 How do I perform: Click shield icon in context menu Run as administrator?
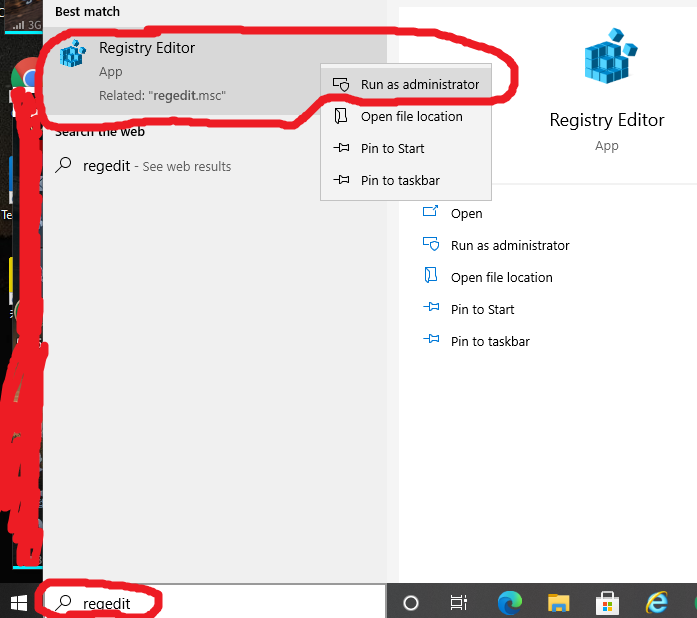pyautogui.click(x=341, y=84)
